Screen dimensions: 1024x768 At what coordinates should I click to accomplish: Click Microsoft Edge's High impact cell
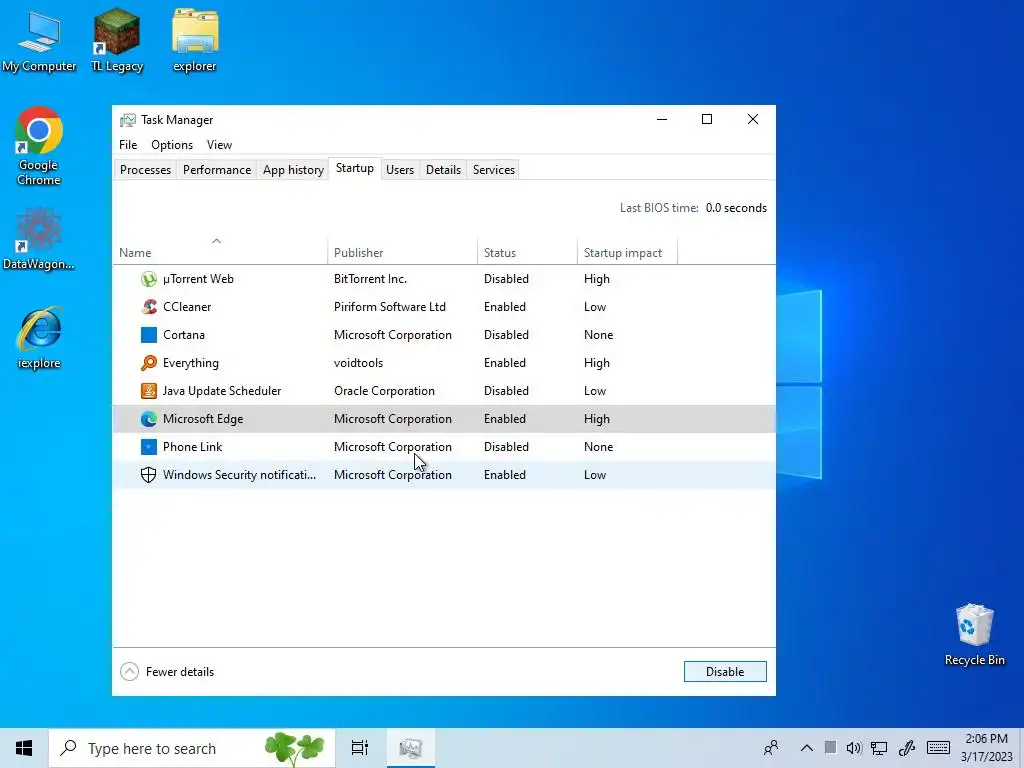pos(597,419)
